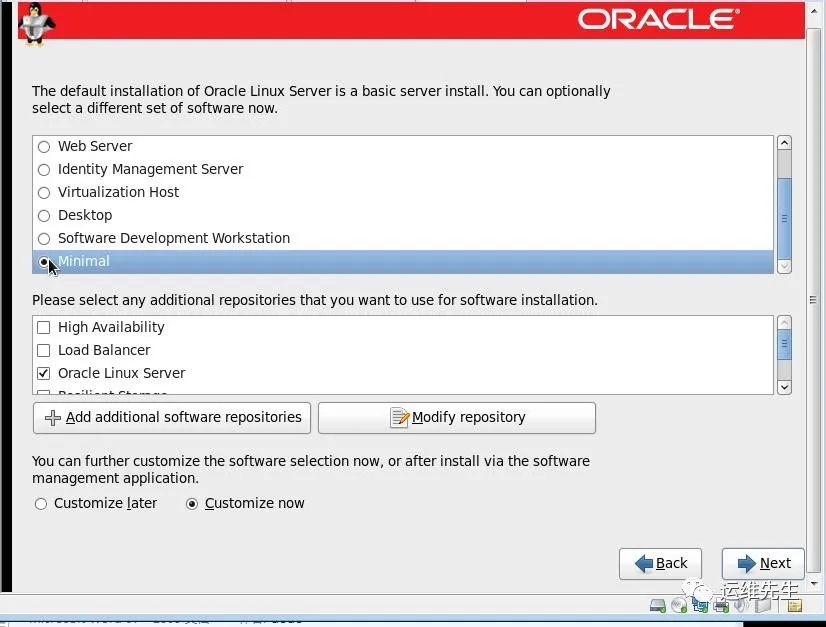Click 'Software Development Workstation' label text
Viewport: 826px width, 627px height.
pos(174,238)
